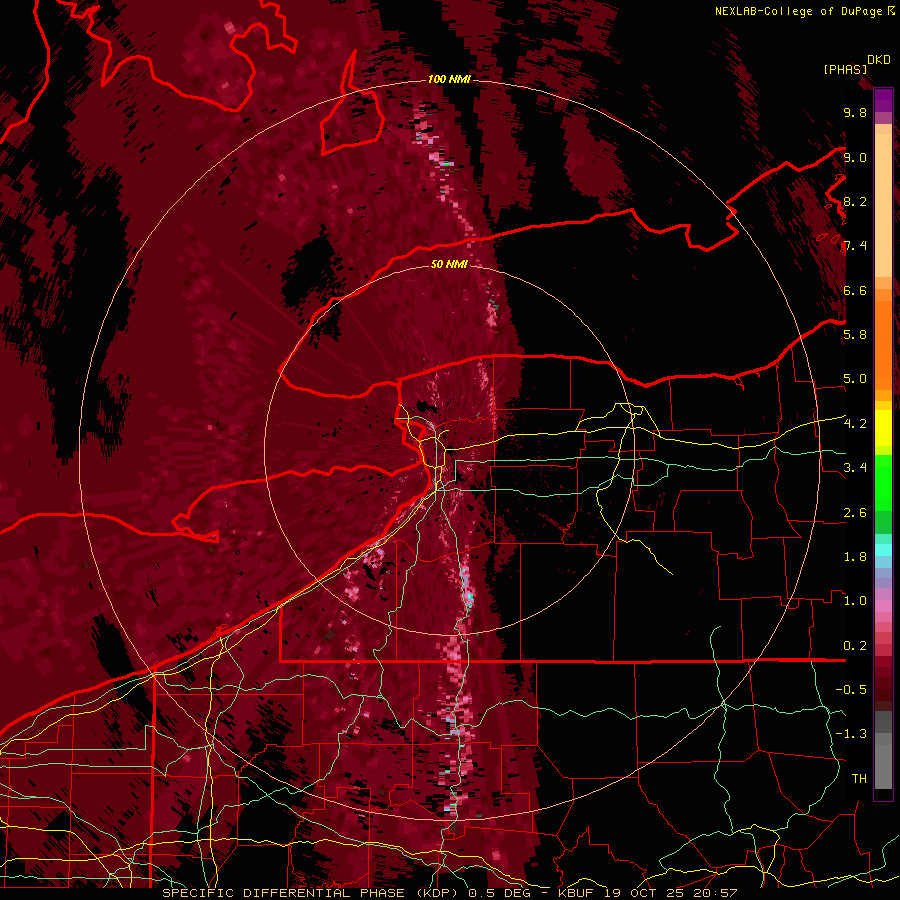This screenshot has height=900, width=900.
Task: Click the 2.6 scale value
Action: tap(855, 513)
